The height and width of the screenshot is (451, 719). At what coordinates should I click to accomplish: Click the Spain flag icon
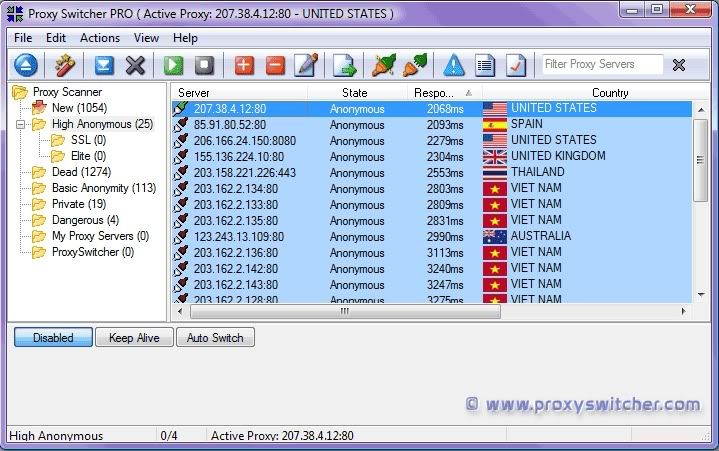point(495,125)
